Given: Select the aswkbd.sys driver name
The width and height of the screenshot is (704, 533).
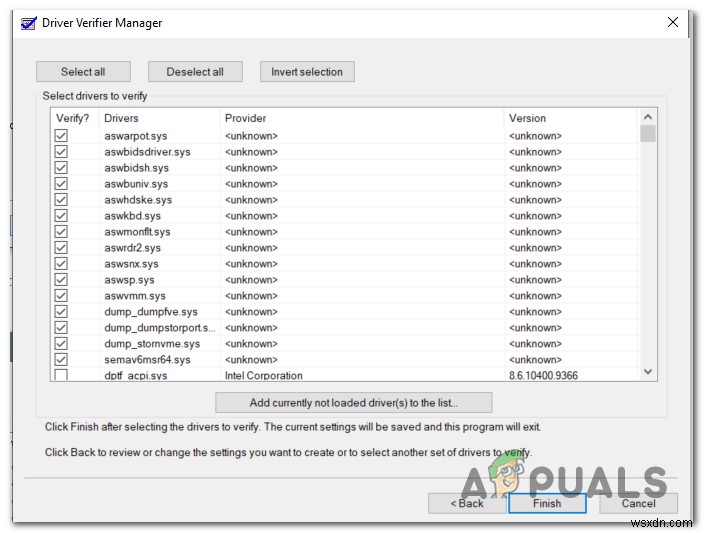Looking at the screenshot, I should click(x=132, y=216).
